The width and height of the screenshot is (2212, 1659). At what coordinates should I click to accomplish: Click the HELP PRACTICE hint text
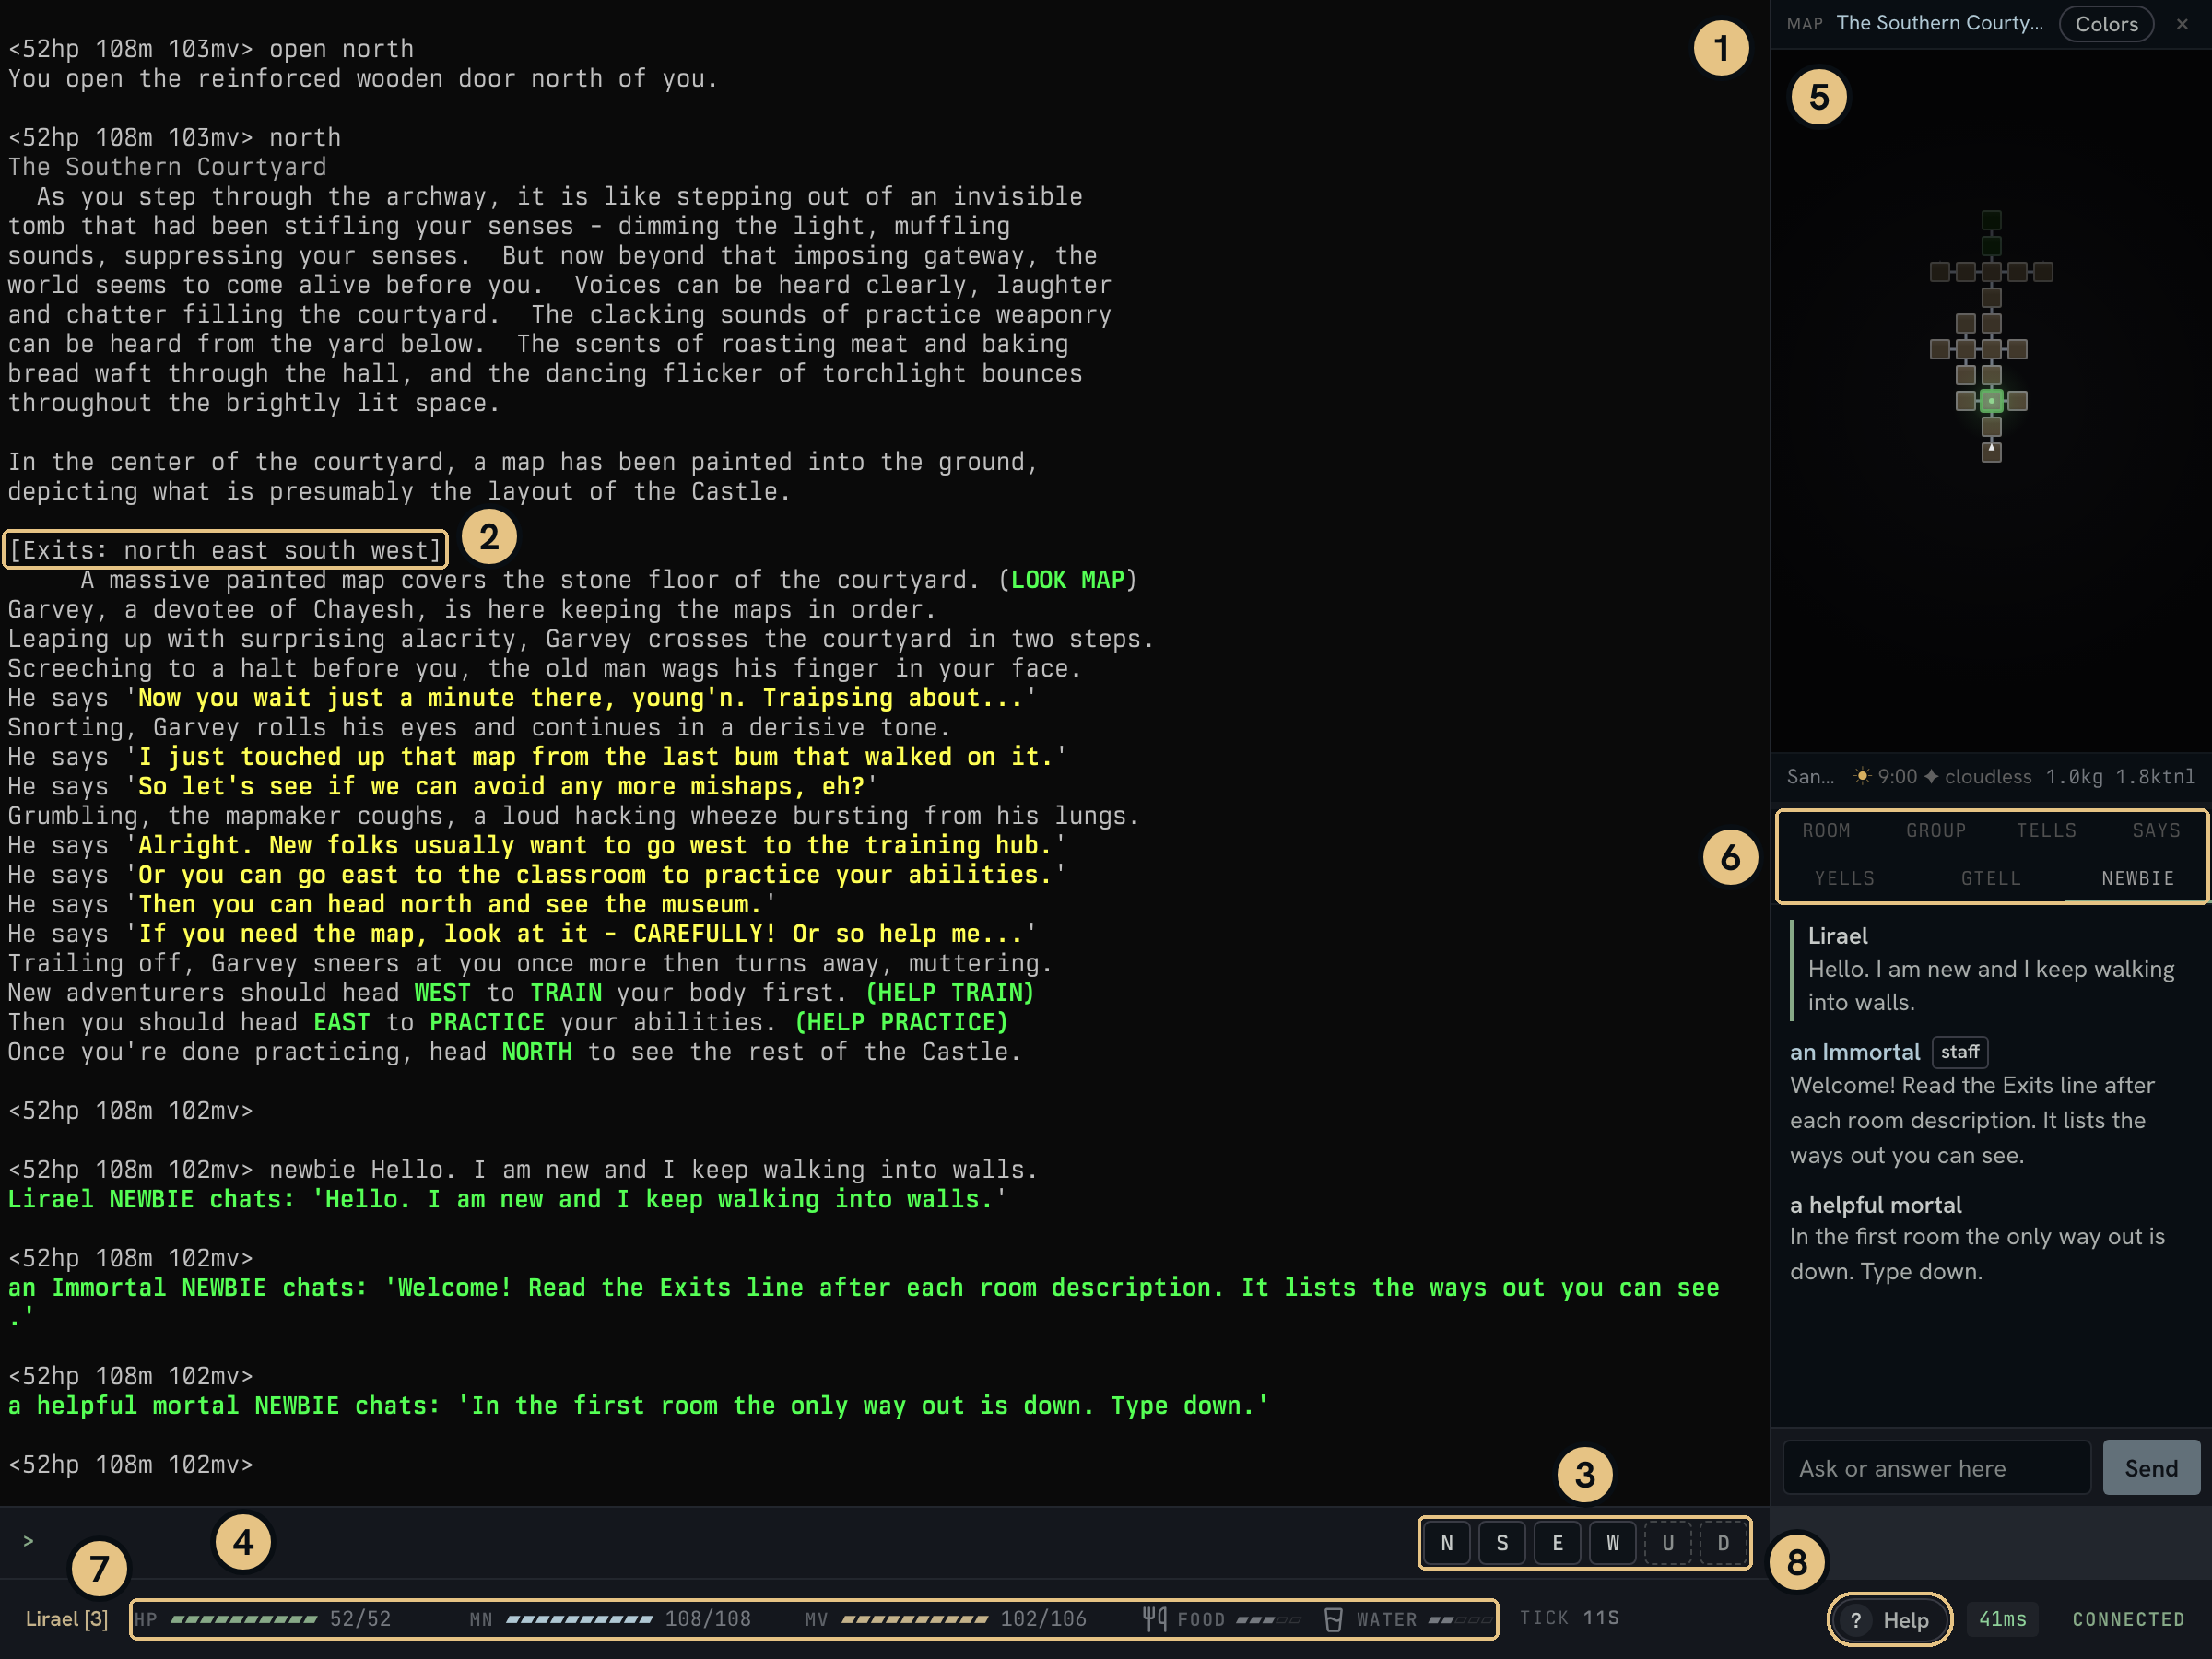[x=901, y=1022]
